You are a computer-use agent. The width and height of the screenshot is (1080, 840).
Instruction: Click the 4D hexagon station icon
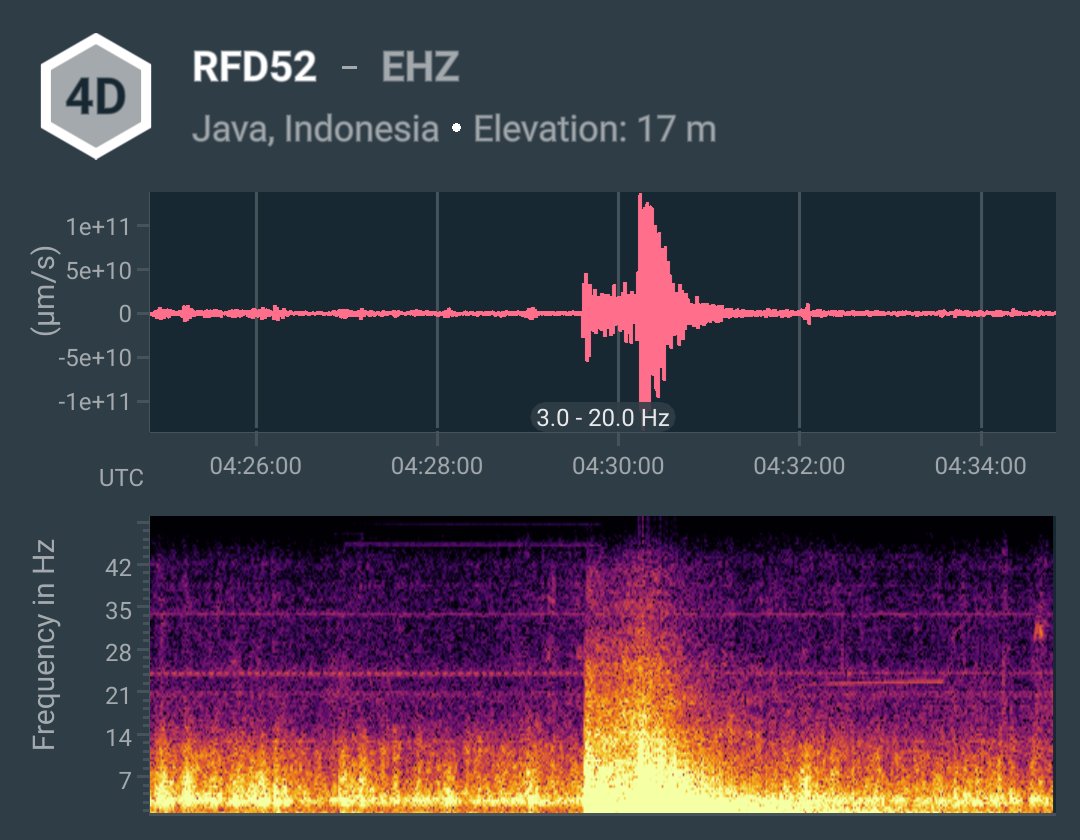point(96,96)
